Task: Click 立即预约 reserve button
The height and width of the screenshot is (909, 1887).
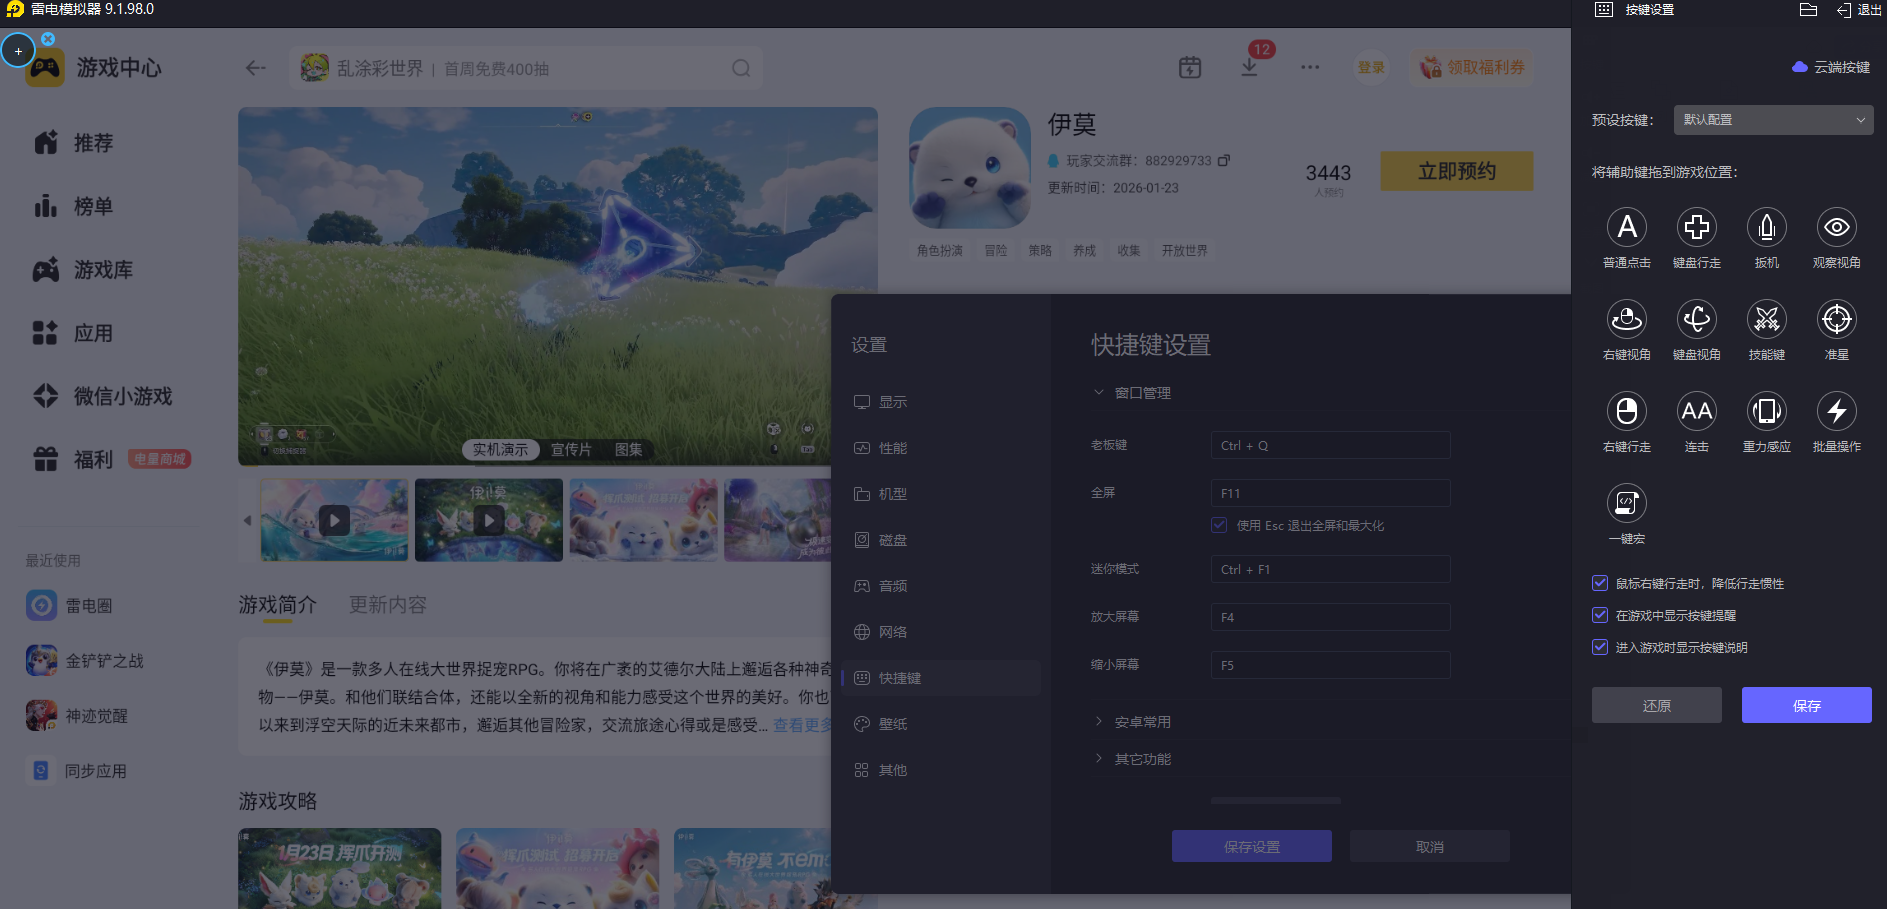Action: (x=1457, y=171)
